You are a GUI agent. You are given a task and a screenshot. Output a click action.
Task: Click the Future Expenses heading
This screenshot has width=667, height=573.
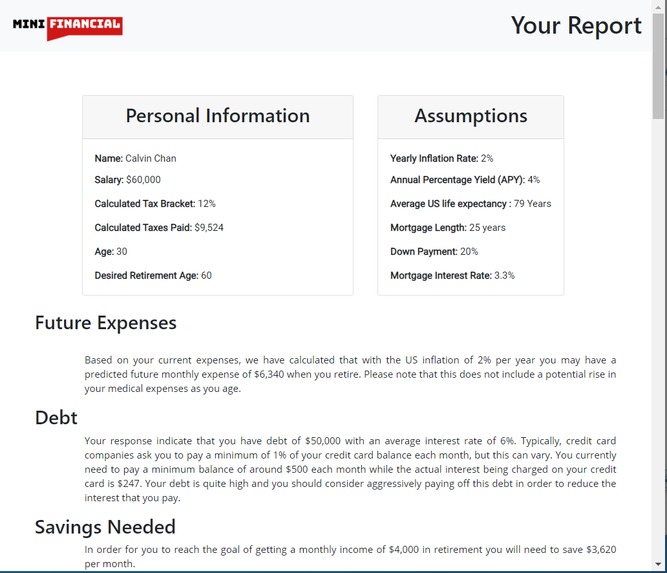pos(105,323)
